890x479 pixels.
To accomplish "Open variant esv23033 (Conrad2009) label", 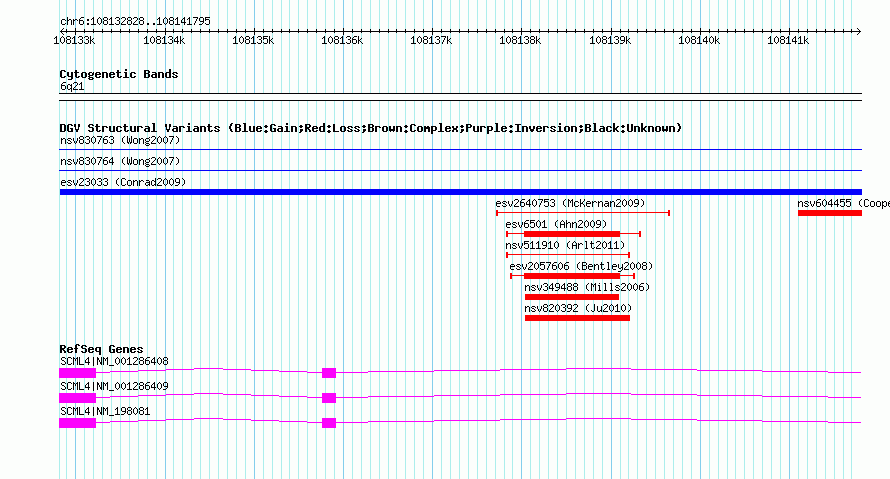I will 123,182.
